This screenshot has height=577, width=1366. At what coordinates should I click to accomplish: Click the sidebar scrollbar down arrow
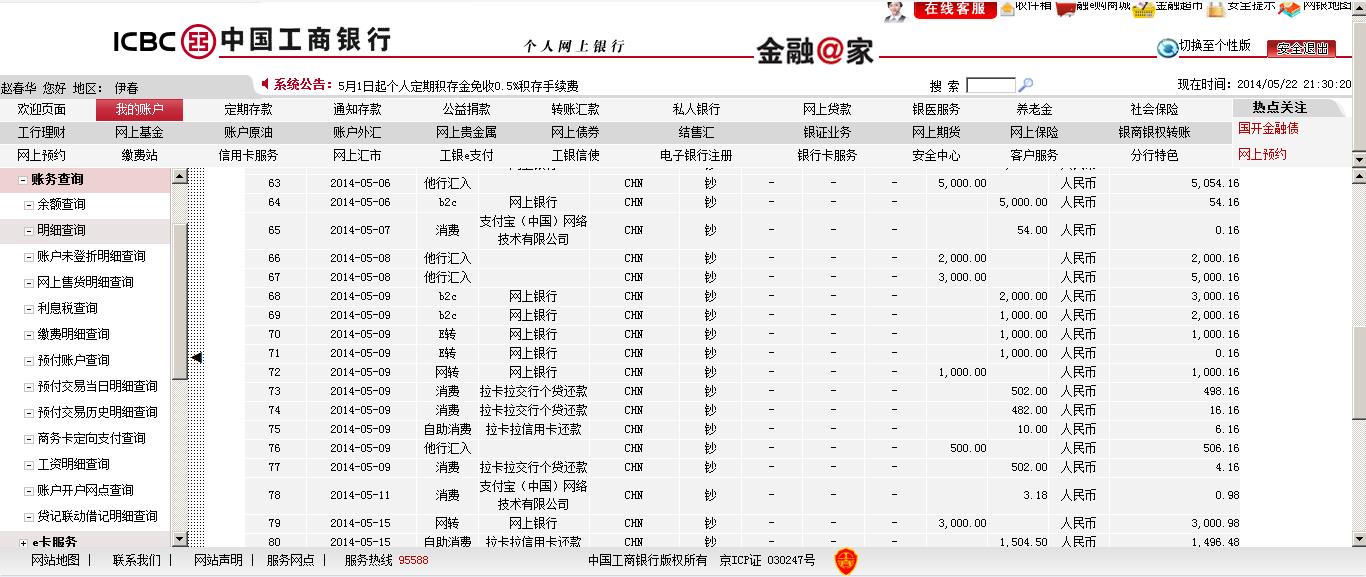180,539
